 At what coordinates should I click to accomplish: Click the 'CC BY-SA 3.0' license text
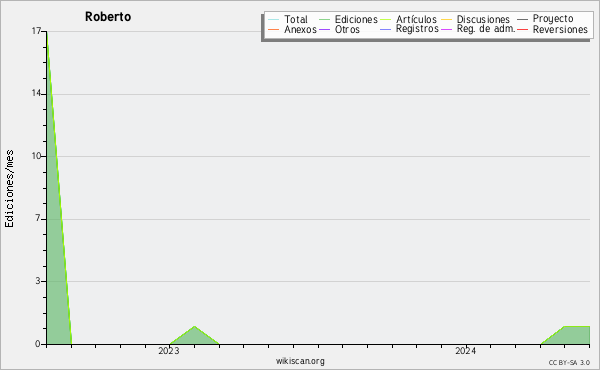pos(569,363)
